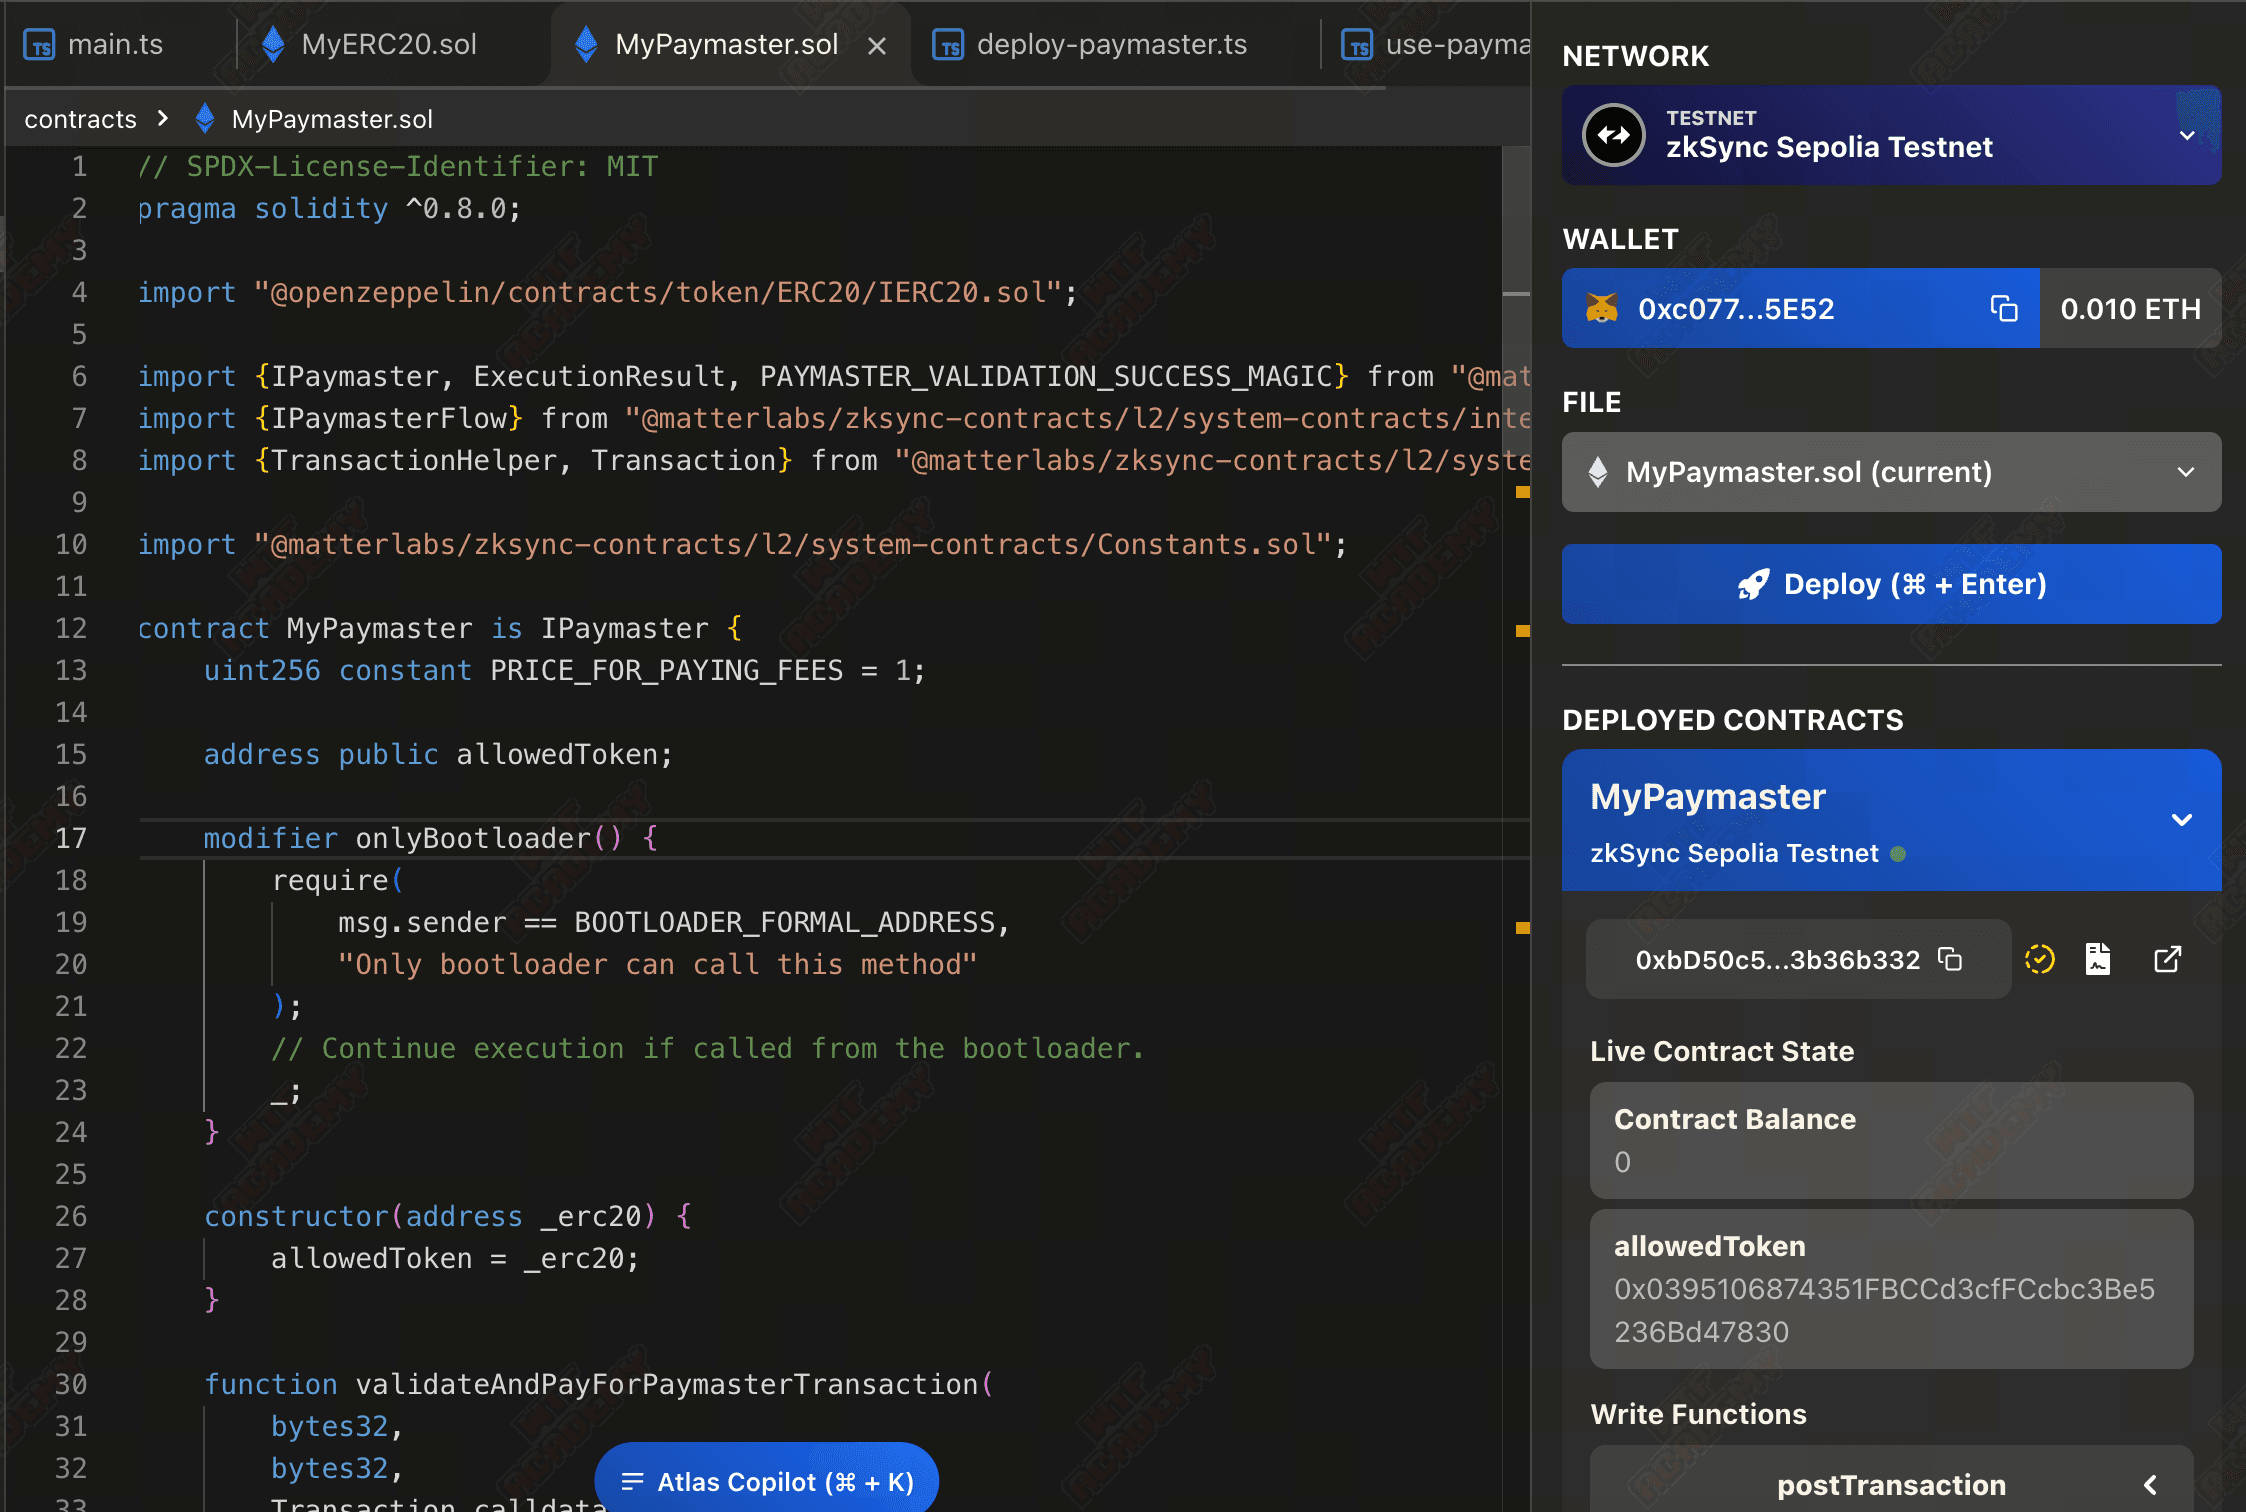The width and height of the screenshot is (2246, 1512).
Task: Open the MyPaymaster.sol (current) file dropdown
Action: point(2186,472)
